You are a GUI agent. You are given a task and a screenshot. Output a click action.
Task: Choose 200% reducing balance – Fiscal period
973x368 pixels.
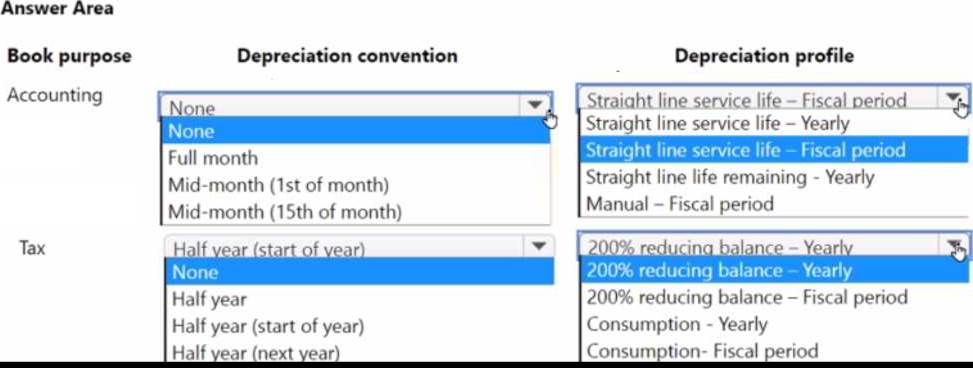click(774, 297)
